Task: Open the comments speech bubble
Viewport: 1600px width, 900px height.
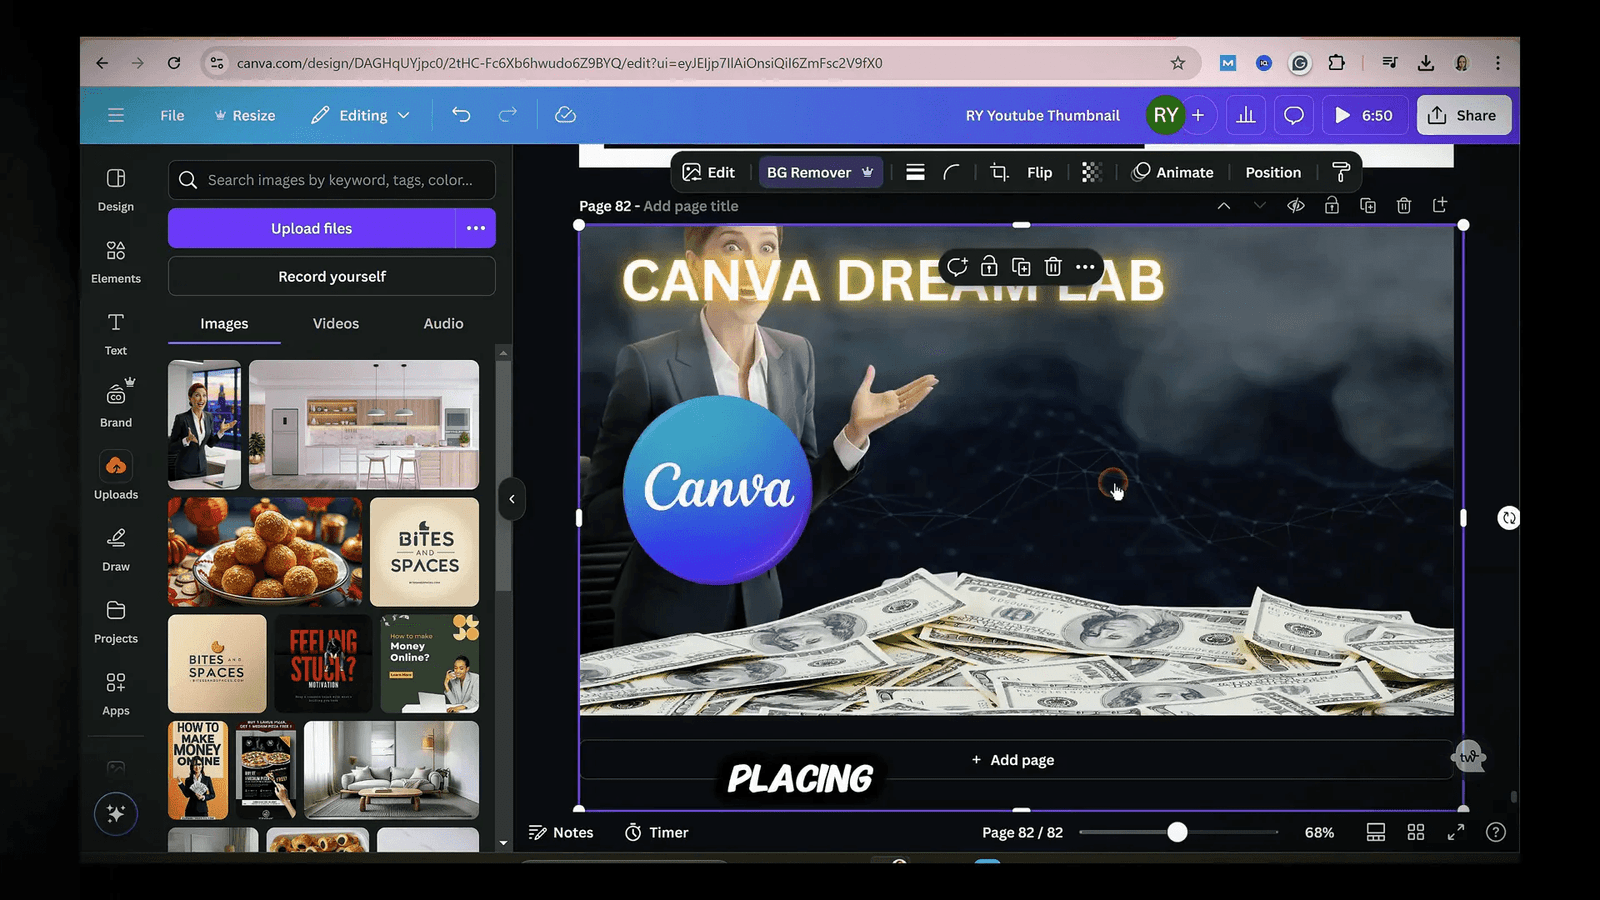Action: pyautogui.click(x=1294, y=115)
